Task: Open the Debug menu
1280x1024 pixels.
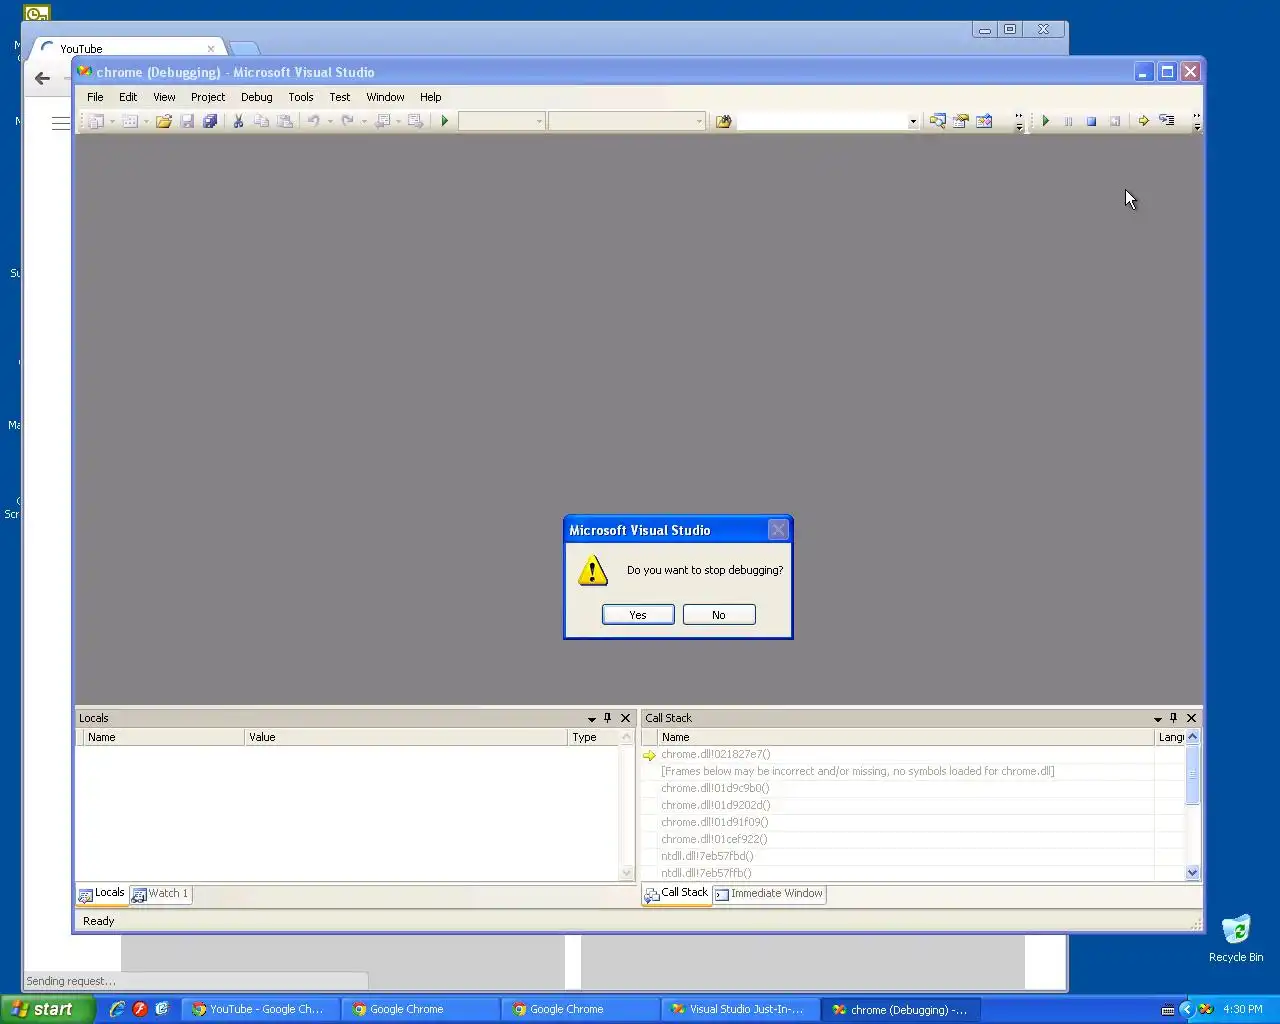Action: [256, 97]
